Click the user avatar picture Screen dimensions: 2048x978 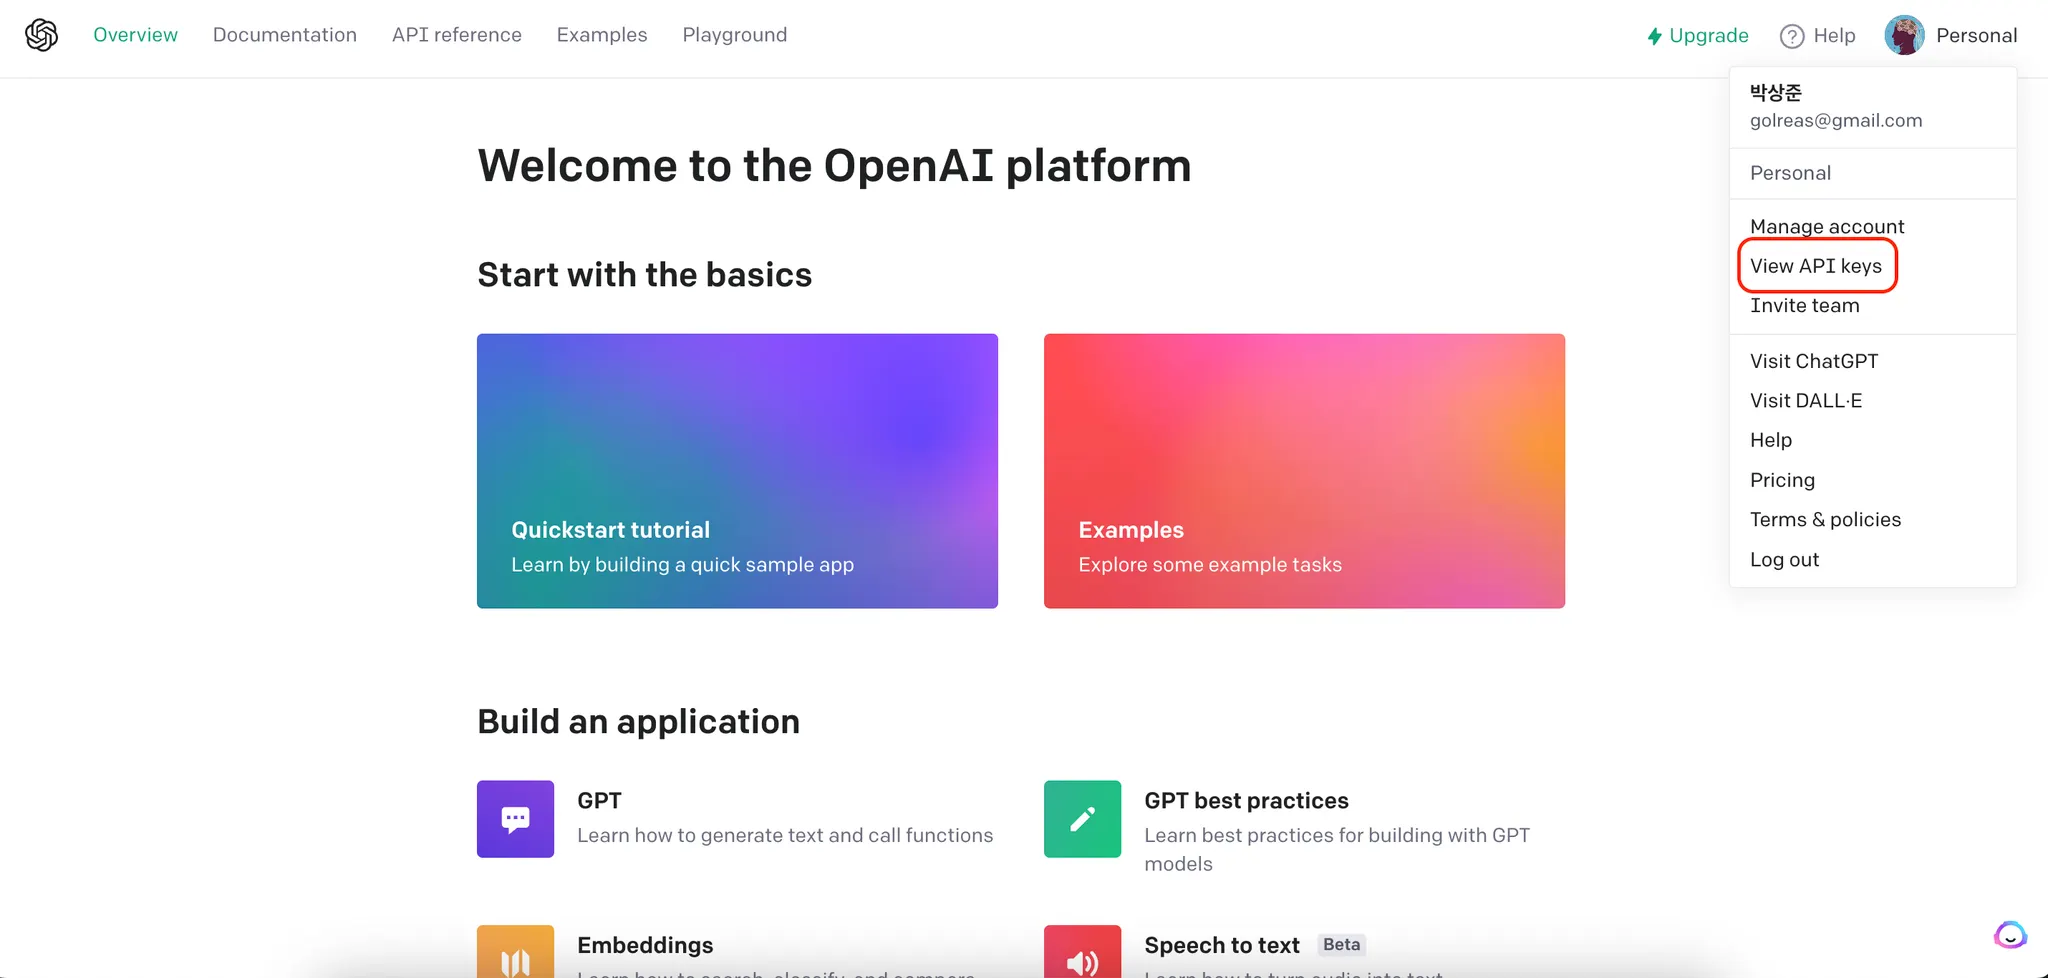coord(1904,35)
